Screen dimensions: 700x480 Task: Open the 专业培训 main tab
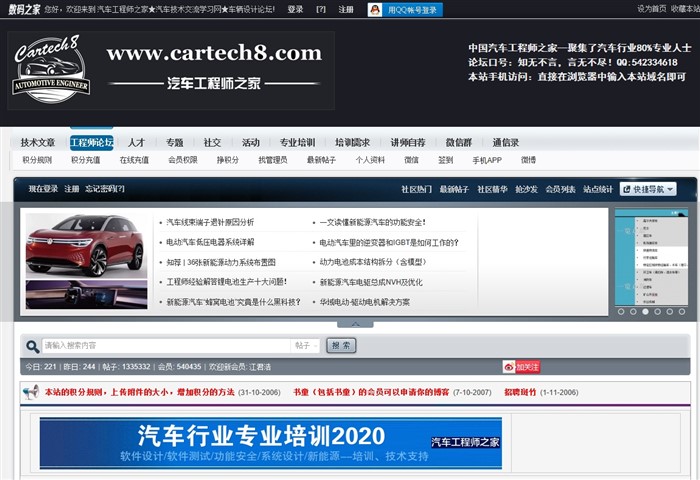pyautogui.click(x=297, y=142)
